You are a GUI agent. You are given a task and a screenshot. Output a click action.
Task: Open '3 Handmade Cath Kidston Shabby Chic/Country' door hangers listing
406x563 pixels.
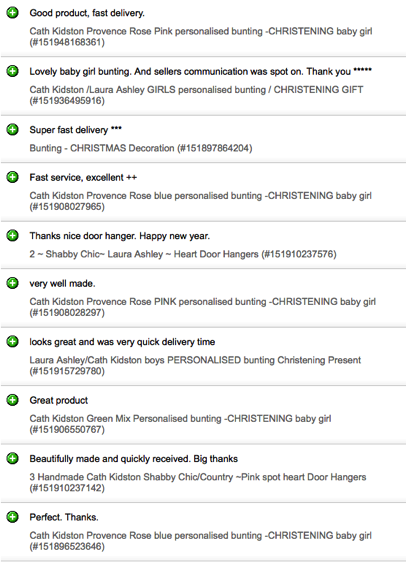(x=198, y=482)
